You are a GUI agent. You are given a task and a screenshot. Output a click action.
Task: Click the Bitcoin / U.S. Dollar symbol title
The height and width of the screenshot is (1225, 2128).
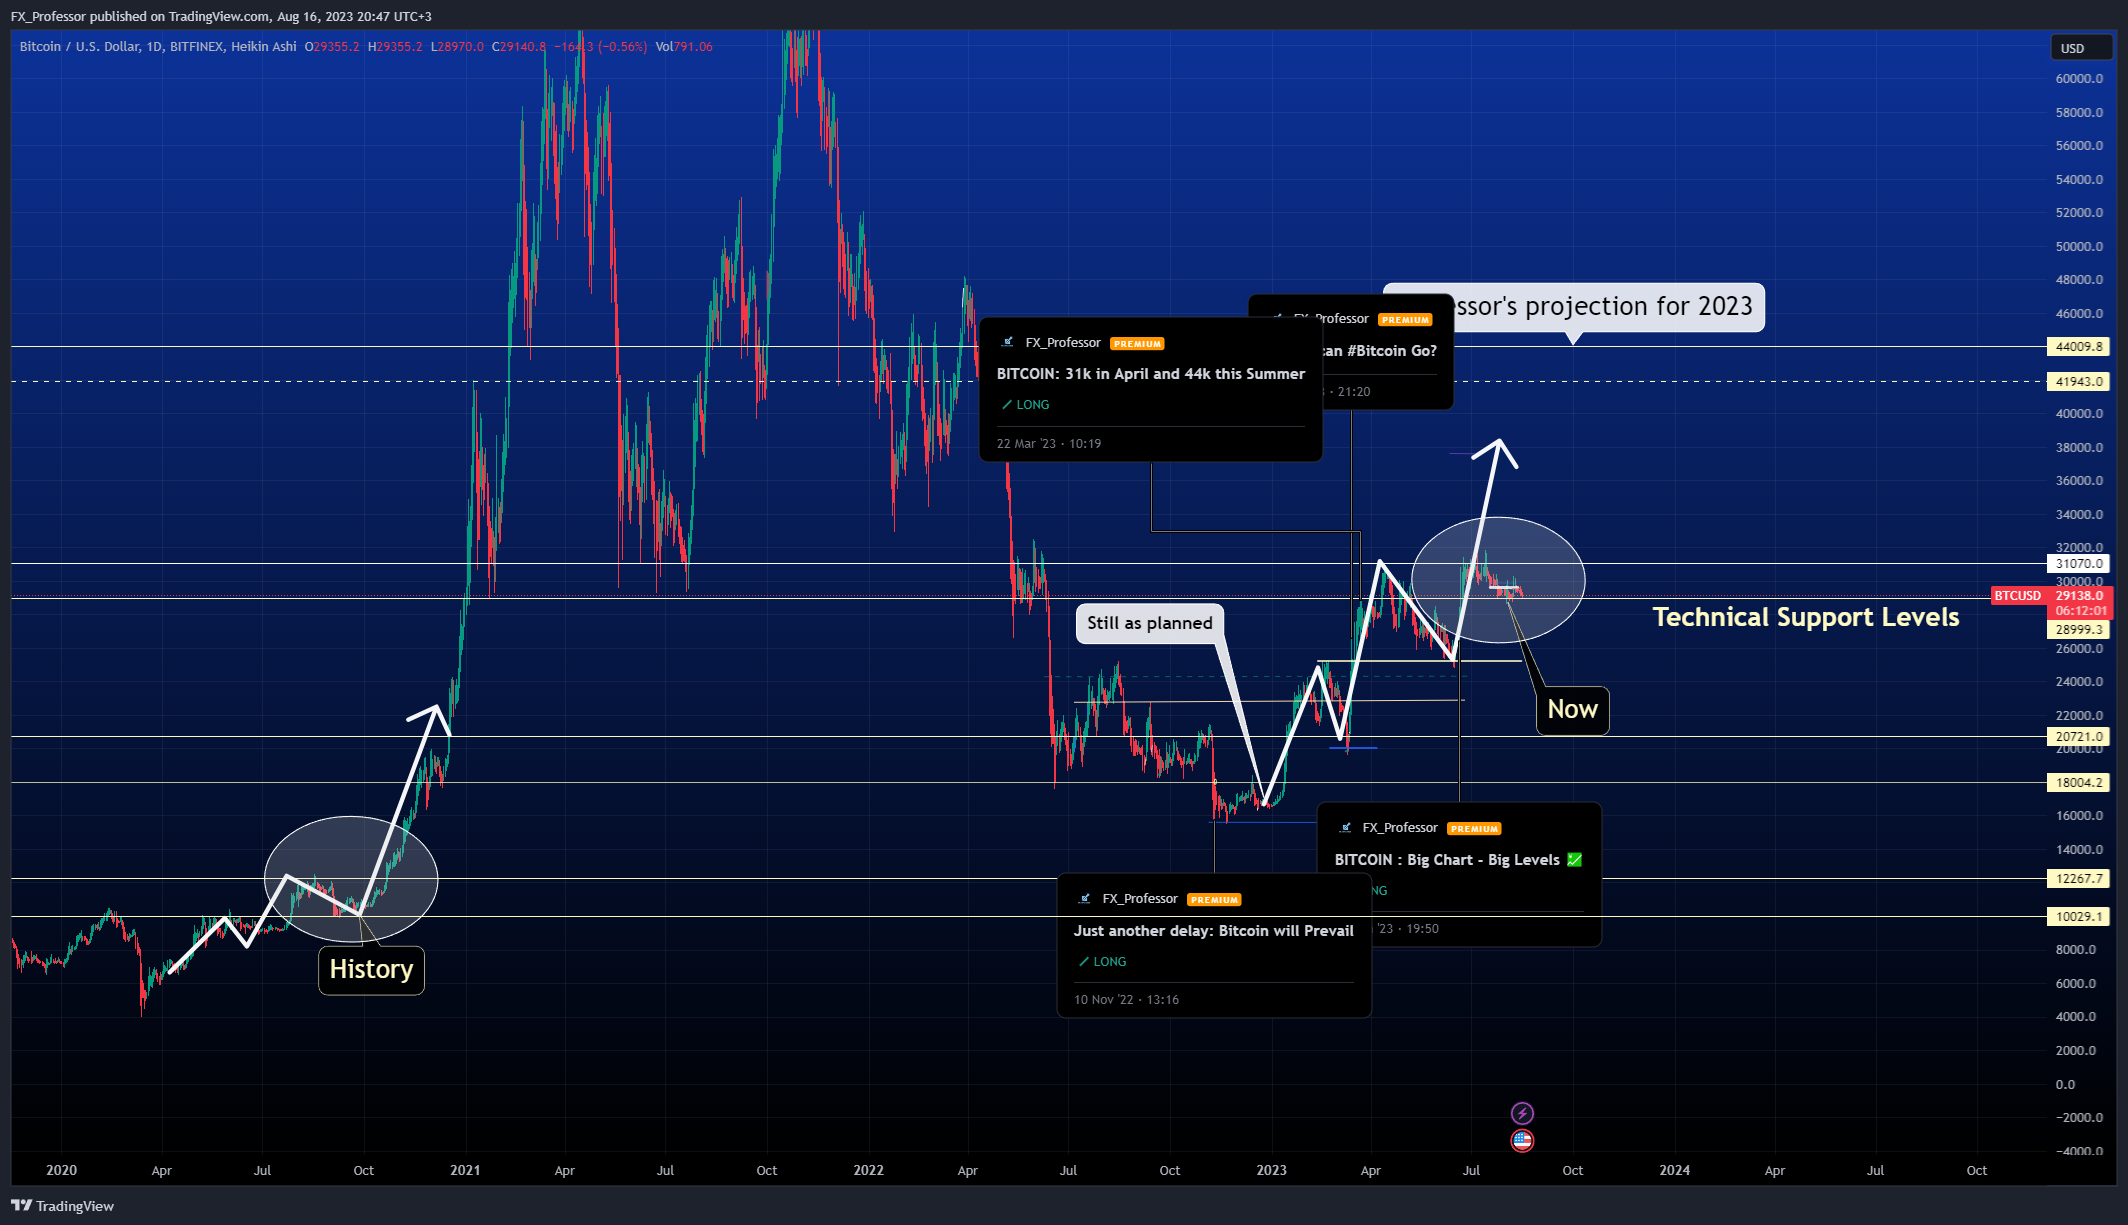click(79, 47)
